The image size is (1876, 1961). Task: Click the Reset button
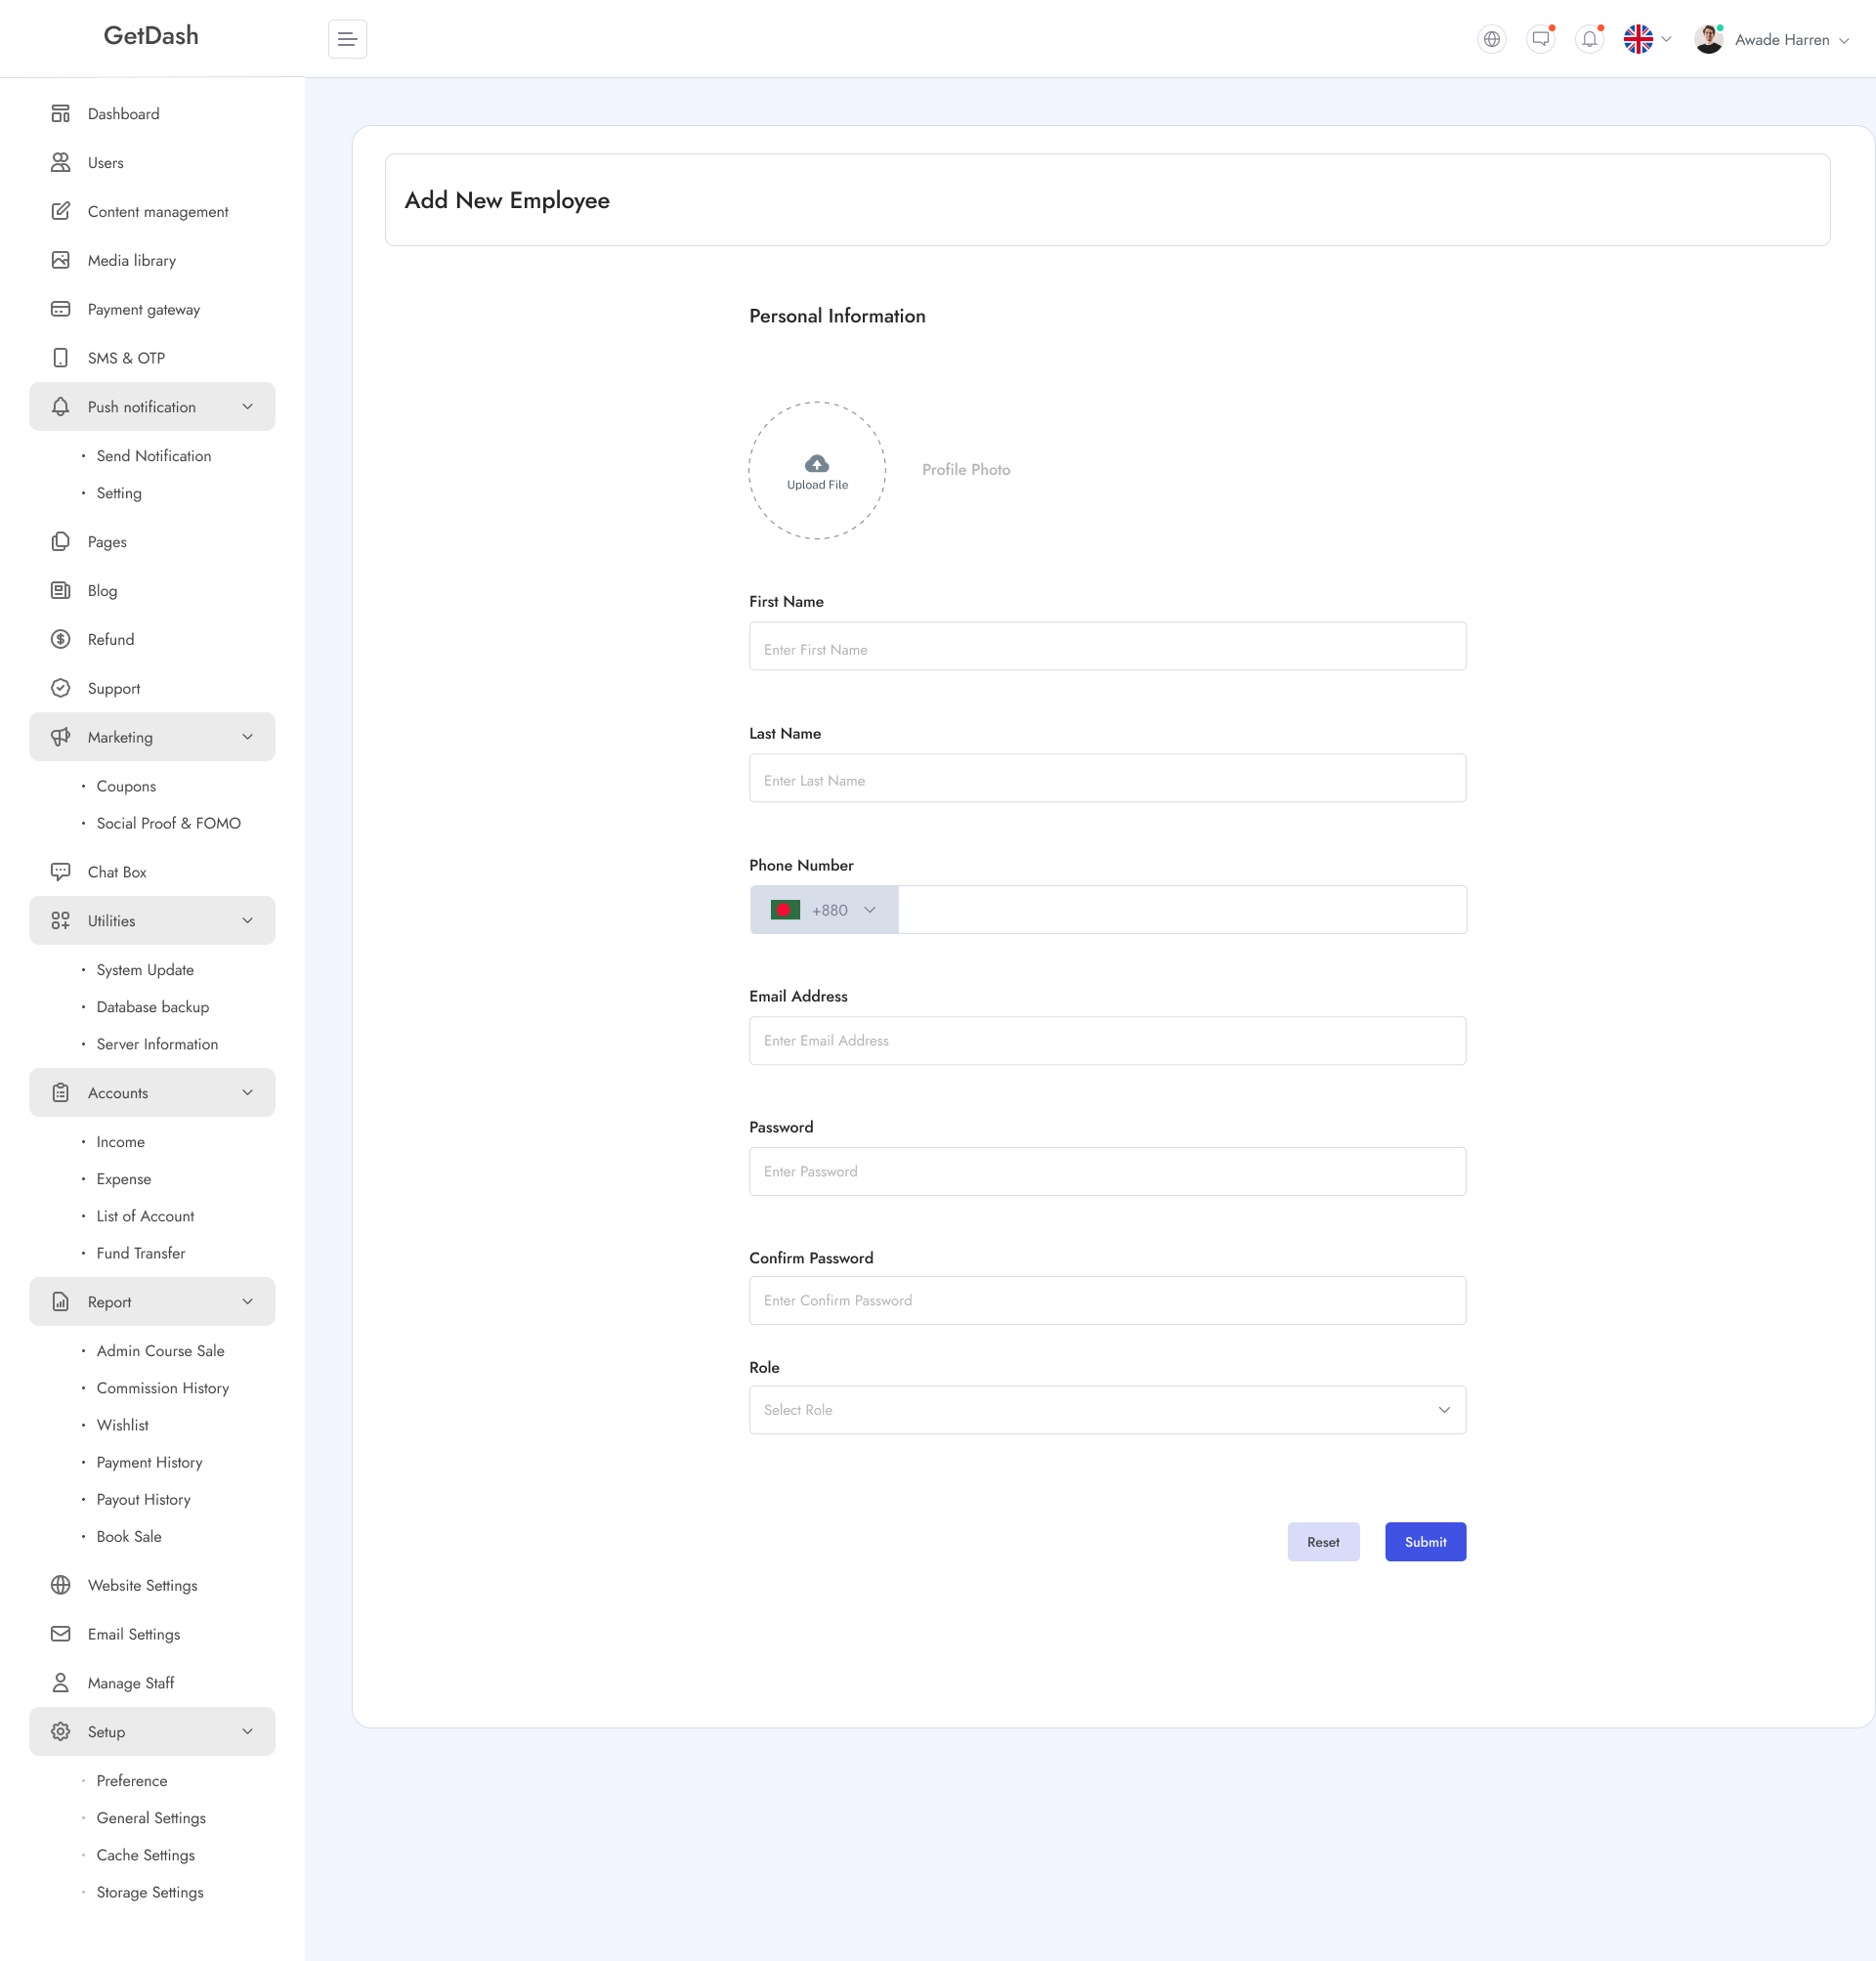1323,1541
